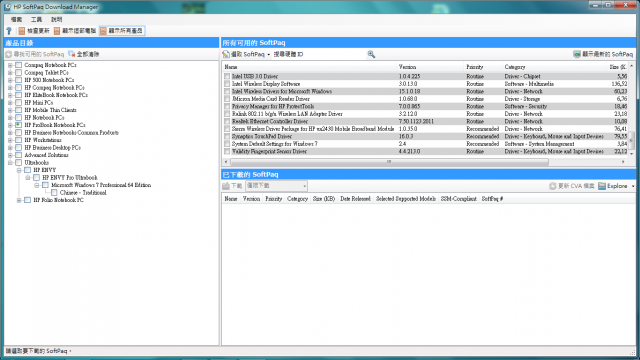This screenshot has width=640, height=360.
Task: Click the Date Released column header
Action: (x=355, y=199)
